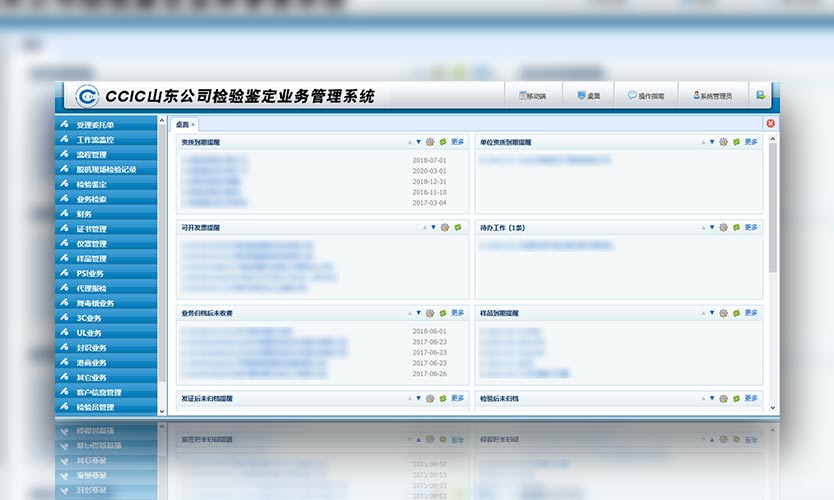Click 更多 in 单位资质到期提醒 panel
This screenshot has width=834, height=500.
tap(751, 142)
